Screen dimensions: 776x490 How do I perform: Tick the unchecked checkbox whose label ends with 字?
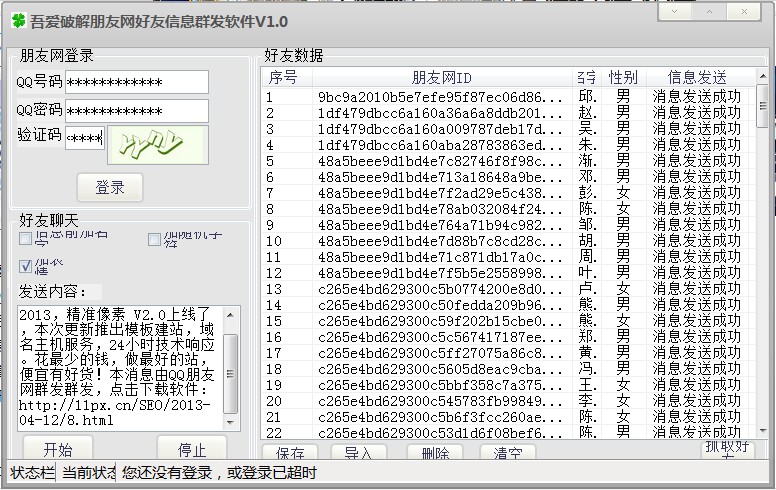pyautogui.click(x=25, y=240)
